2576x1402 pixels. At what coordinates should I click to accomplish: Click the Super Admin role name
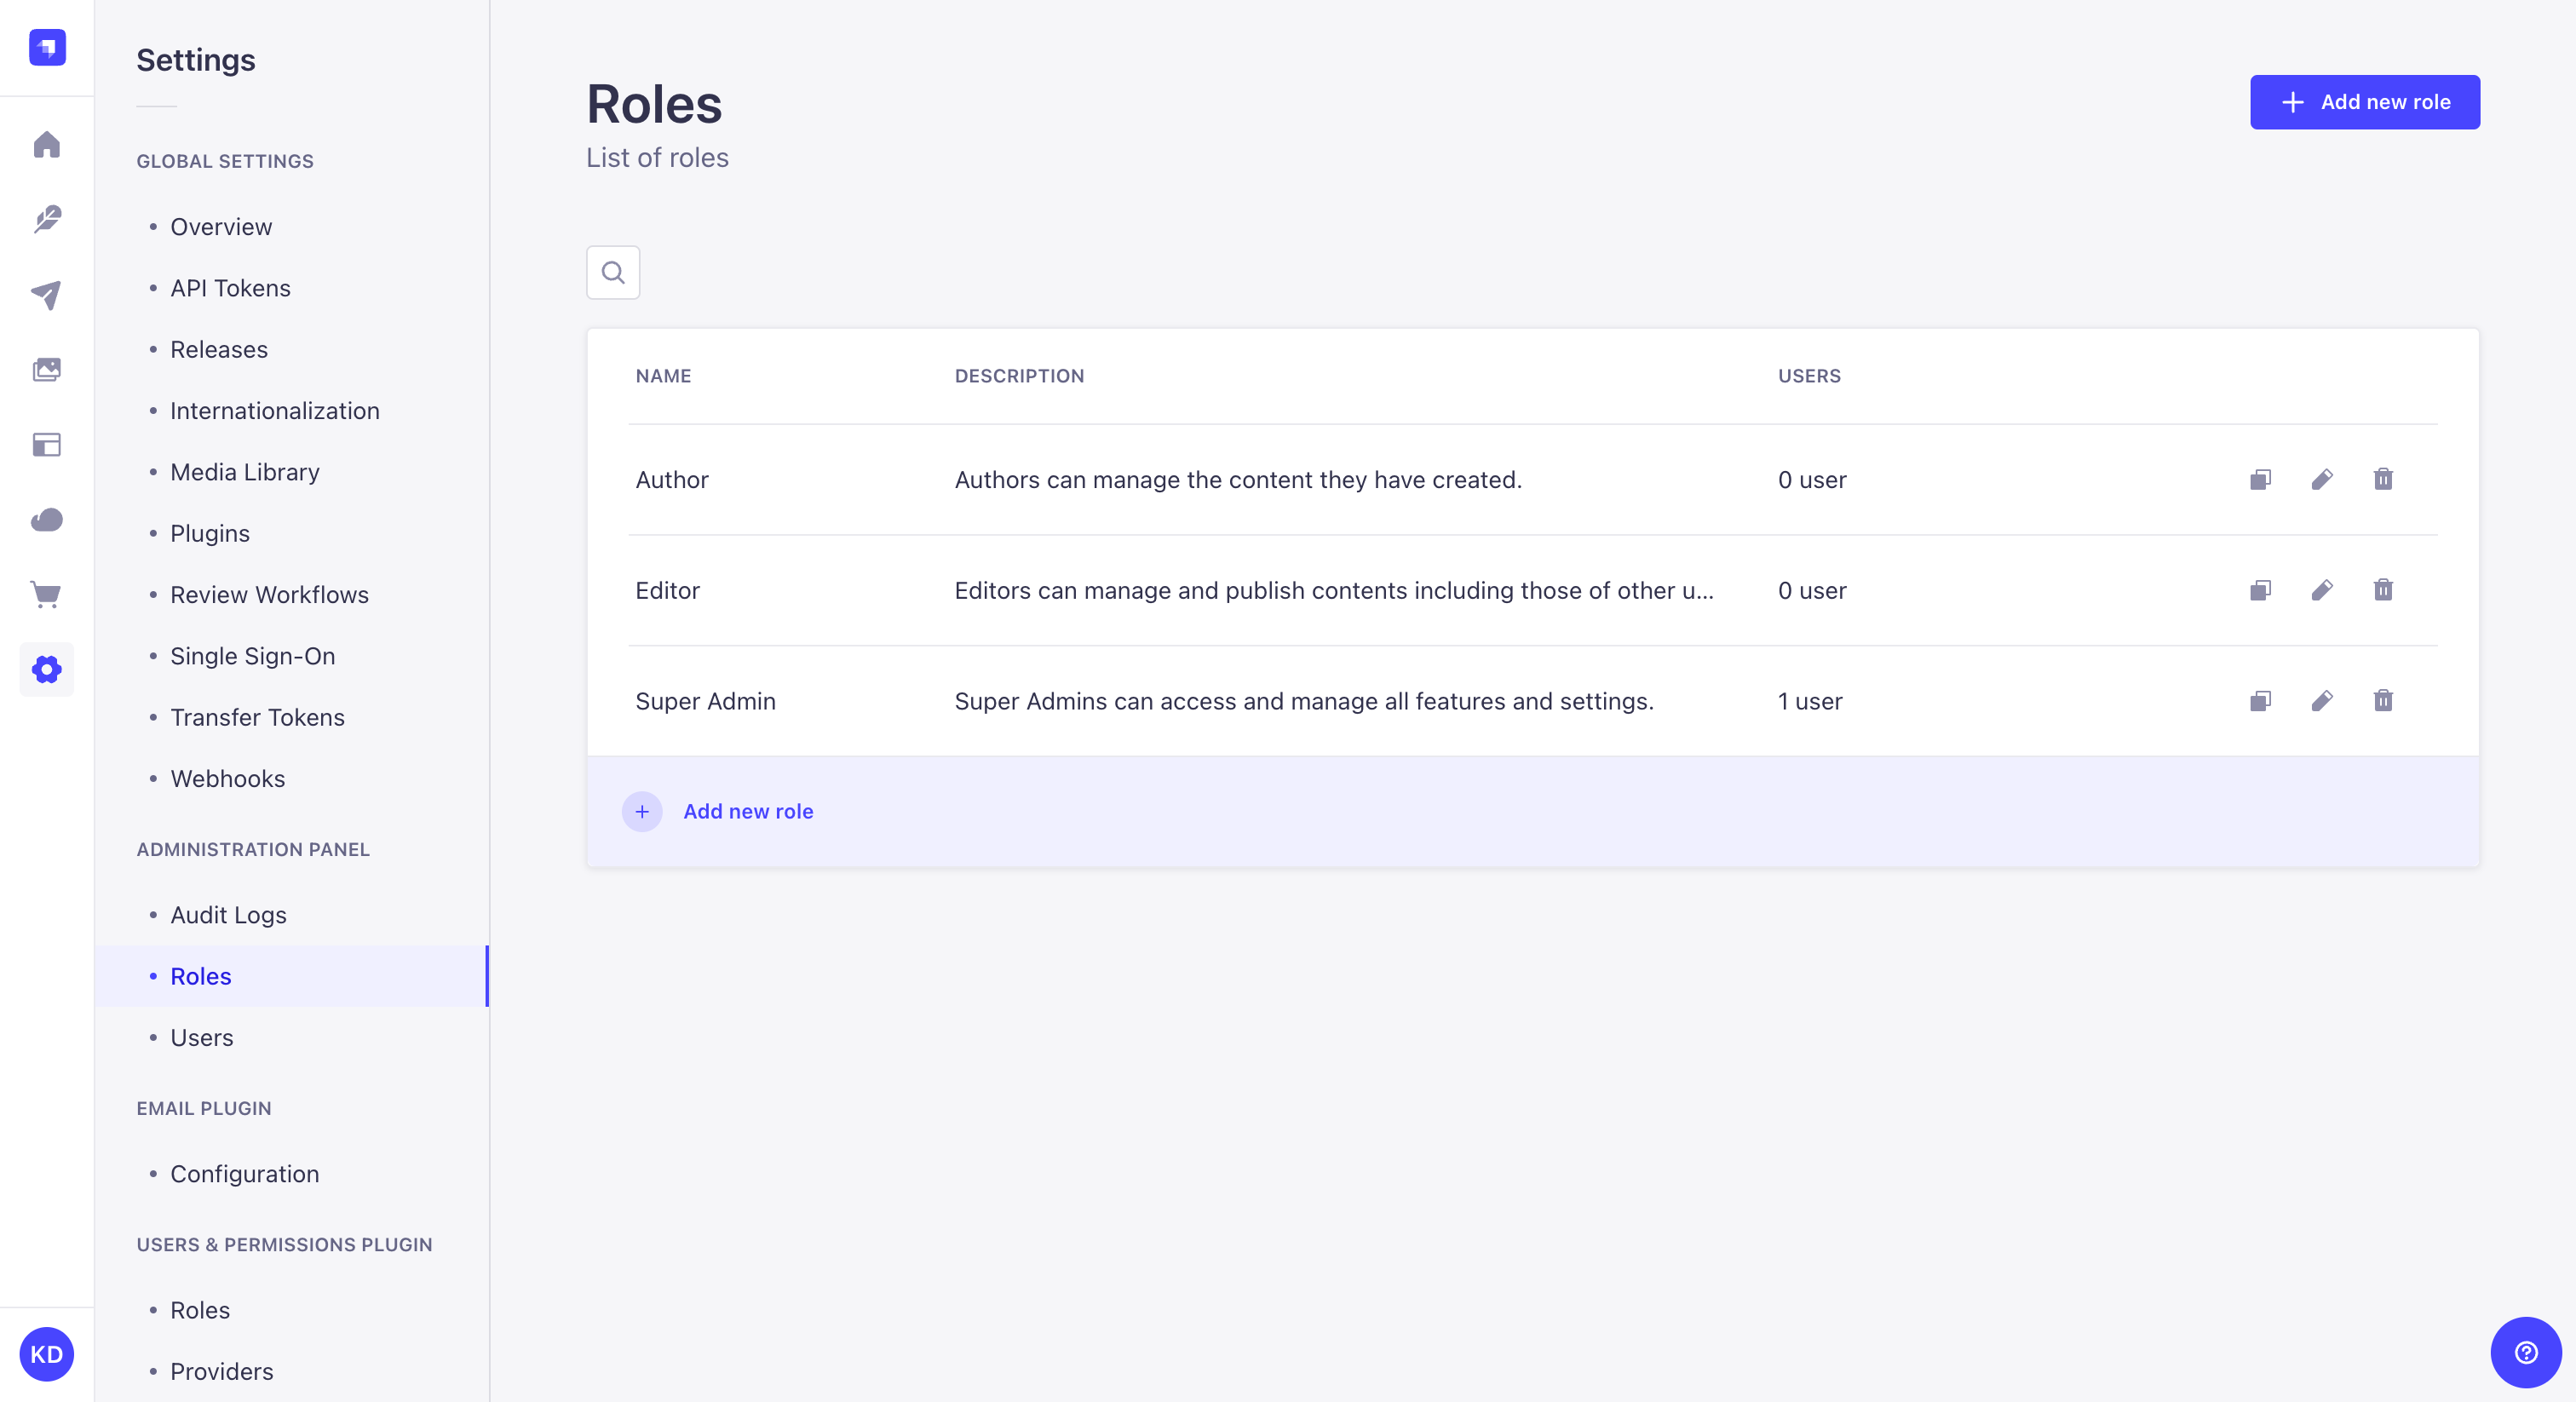[x=704, y=699]
